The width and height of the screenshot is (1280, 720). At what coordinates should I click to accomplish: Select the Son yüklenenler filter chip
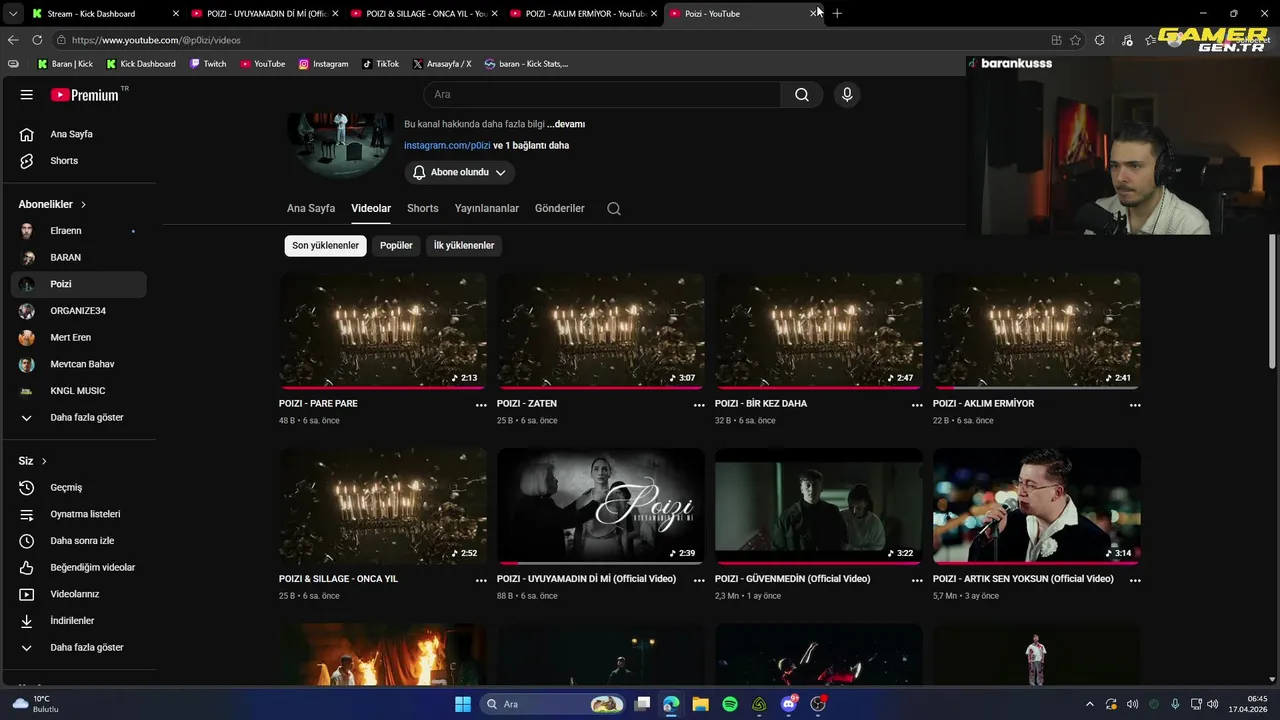point(325,246)
